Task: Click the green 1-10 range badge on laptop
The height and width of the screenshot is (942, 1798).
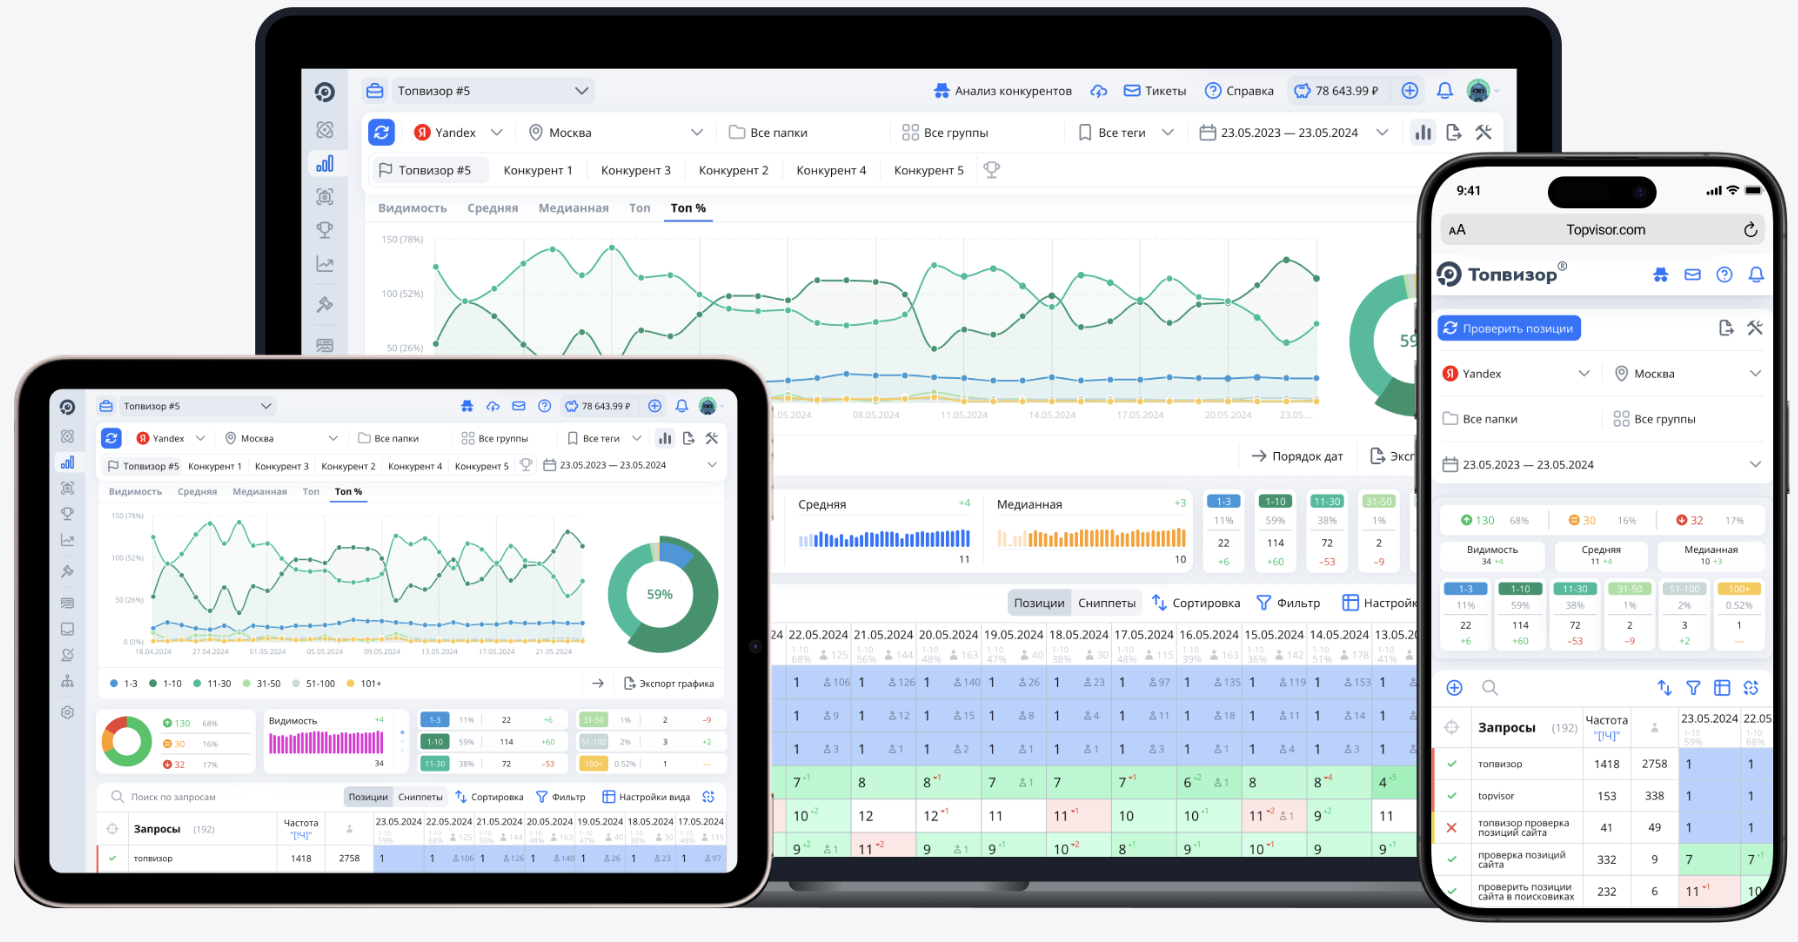Action: pyautogui.click(x=1275, y=501)
